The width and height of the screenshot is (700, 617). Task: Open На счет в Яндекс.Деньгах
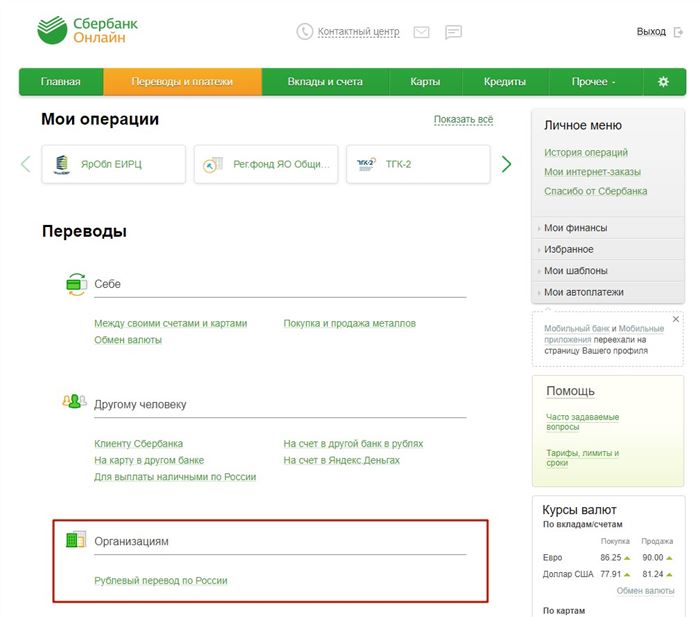[342, 460]
